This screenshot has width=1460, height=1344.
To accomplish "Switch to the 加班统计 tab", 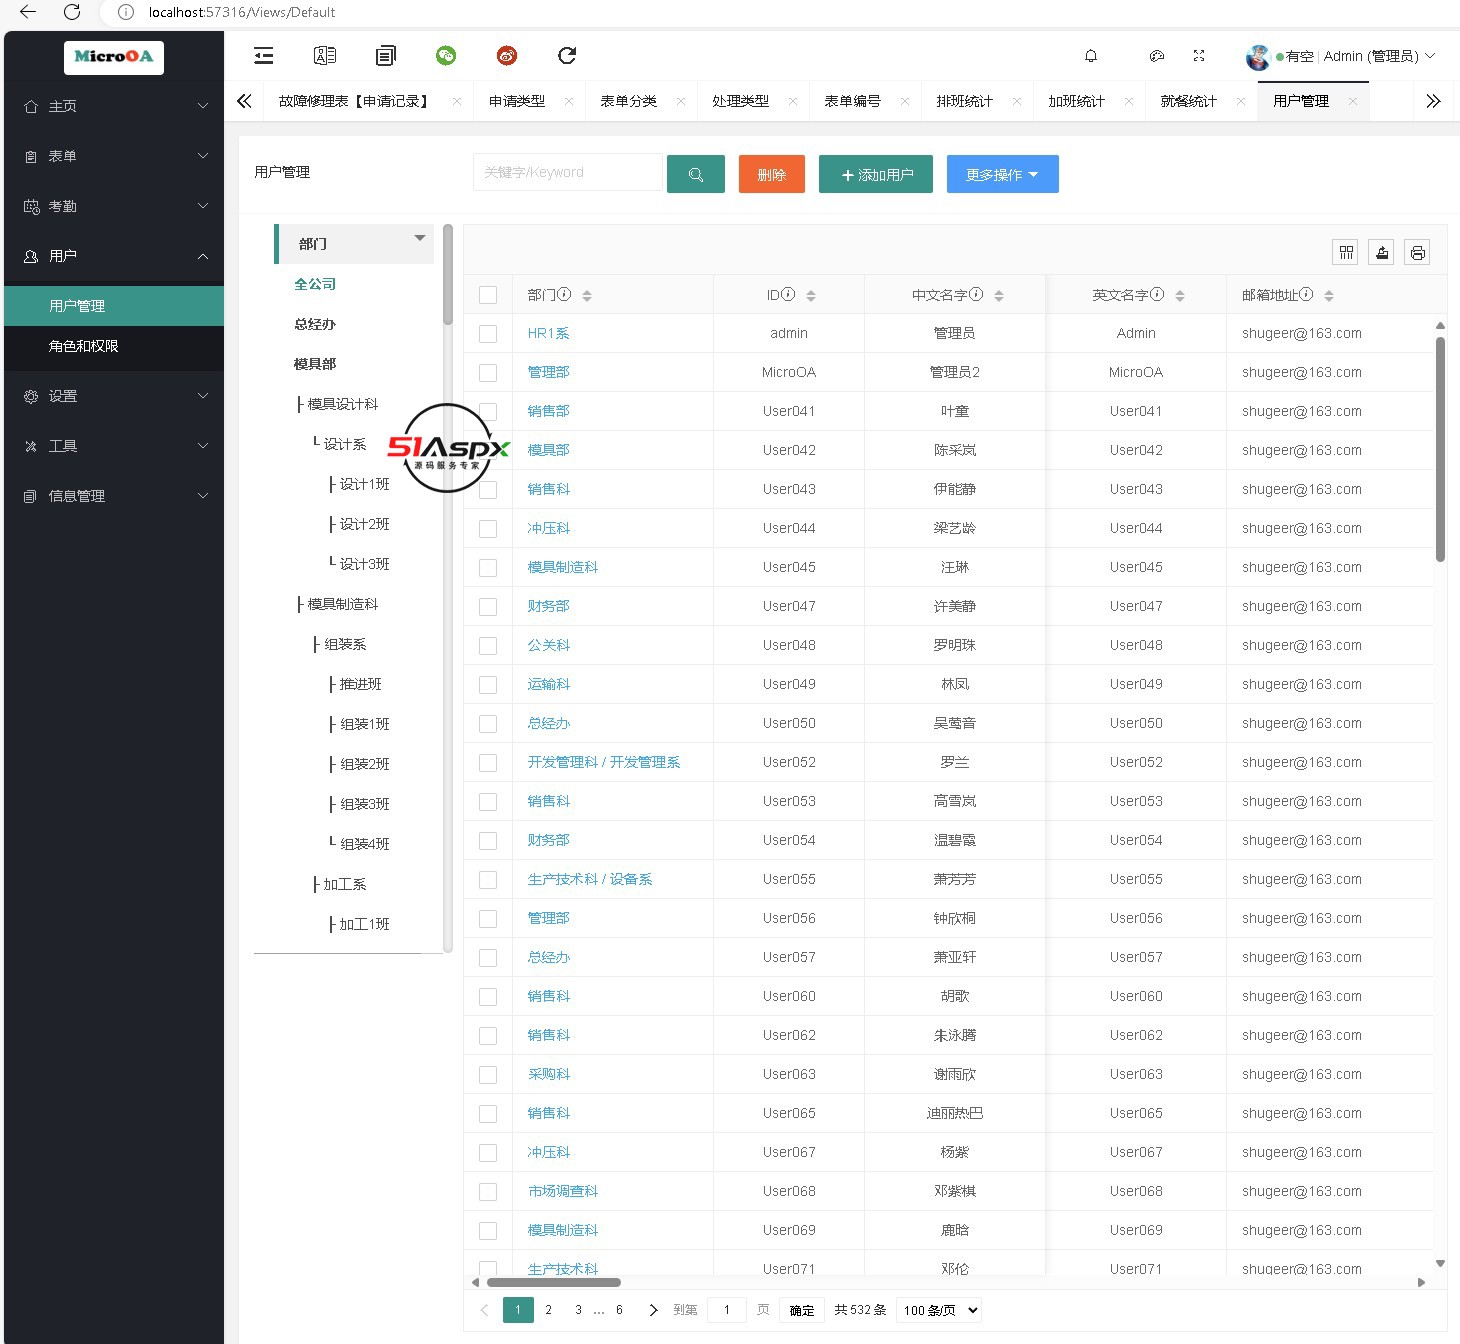I will 1077,101.
